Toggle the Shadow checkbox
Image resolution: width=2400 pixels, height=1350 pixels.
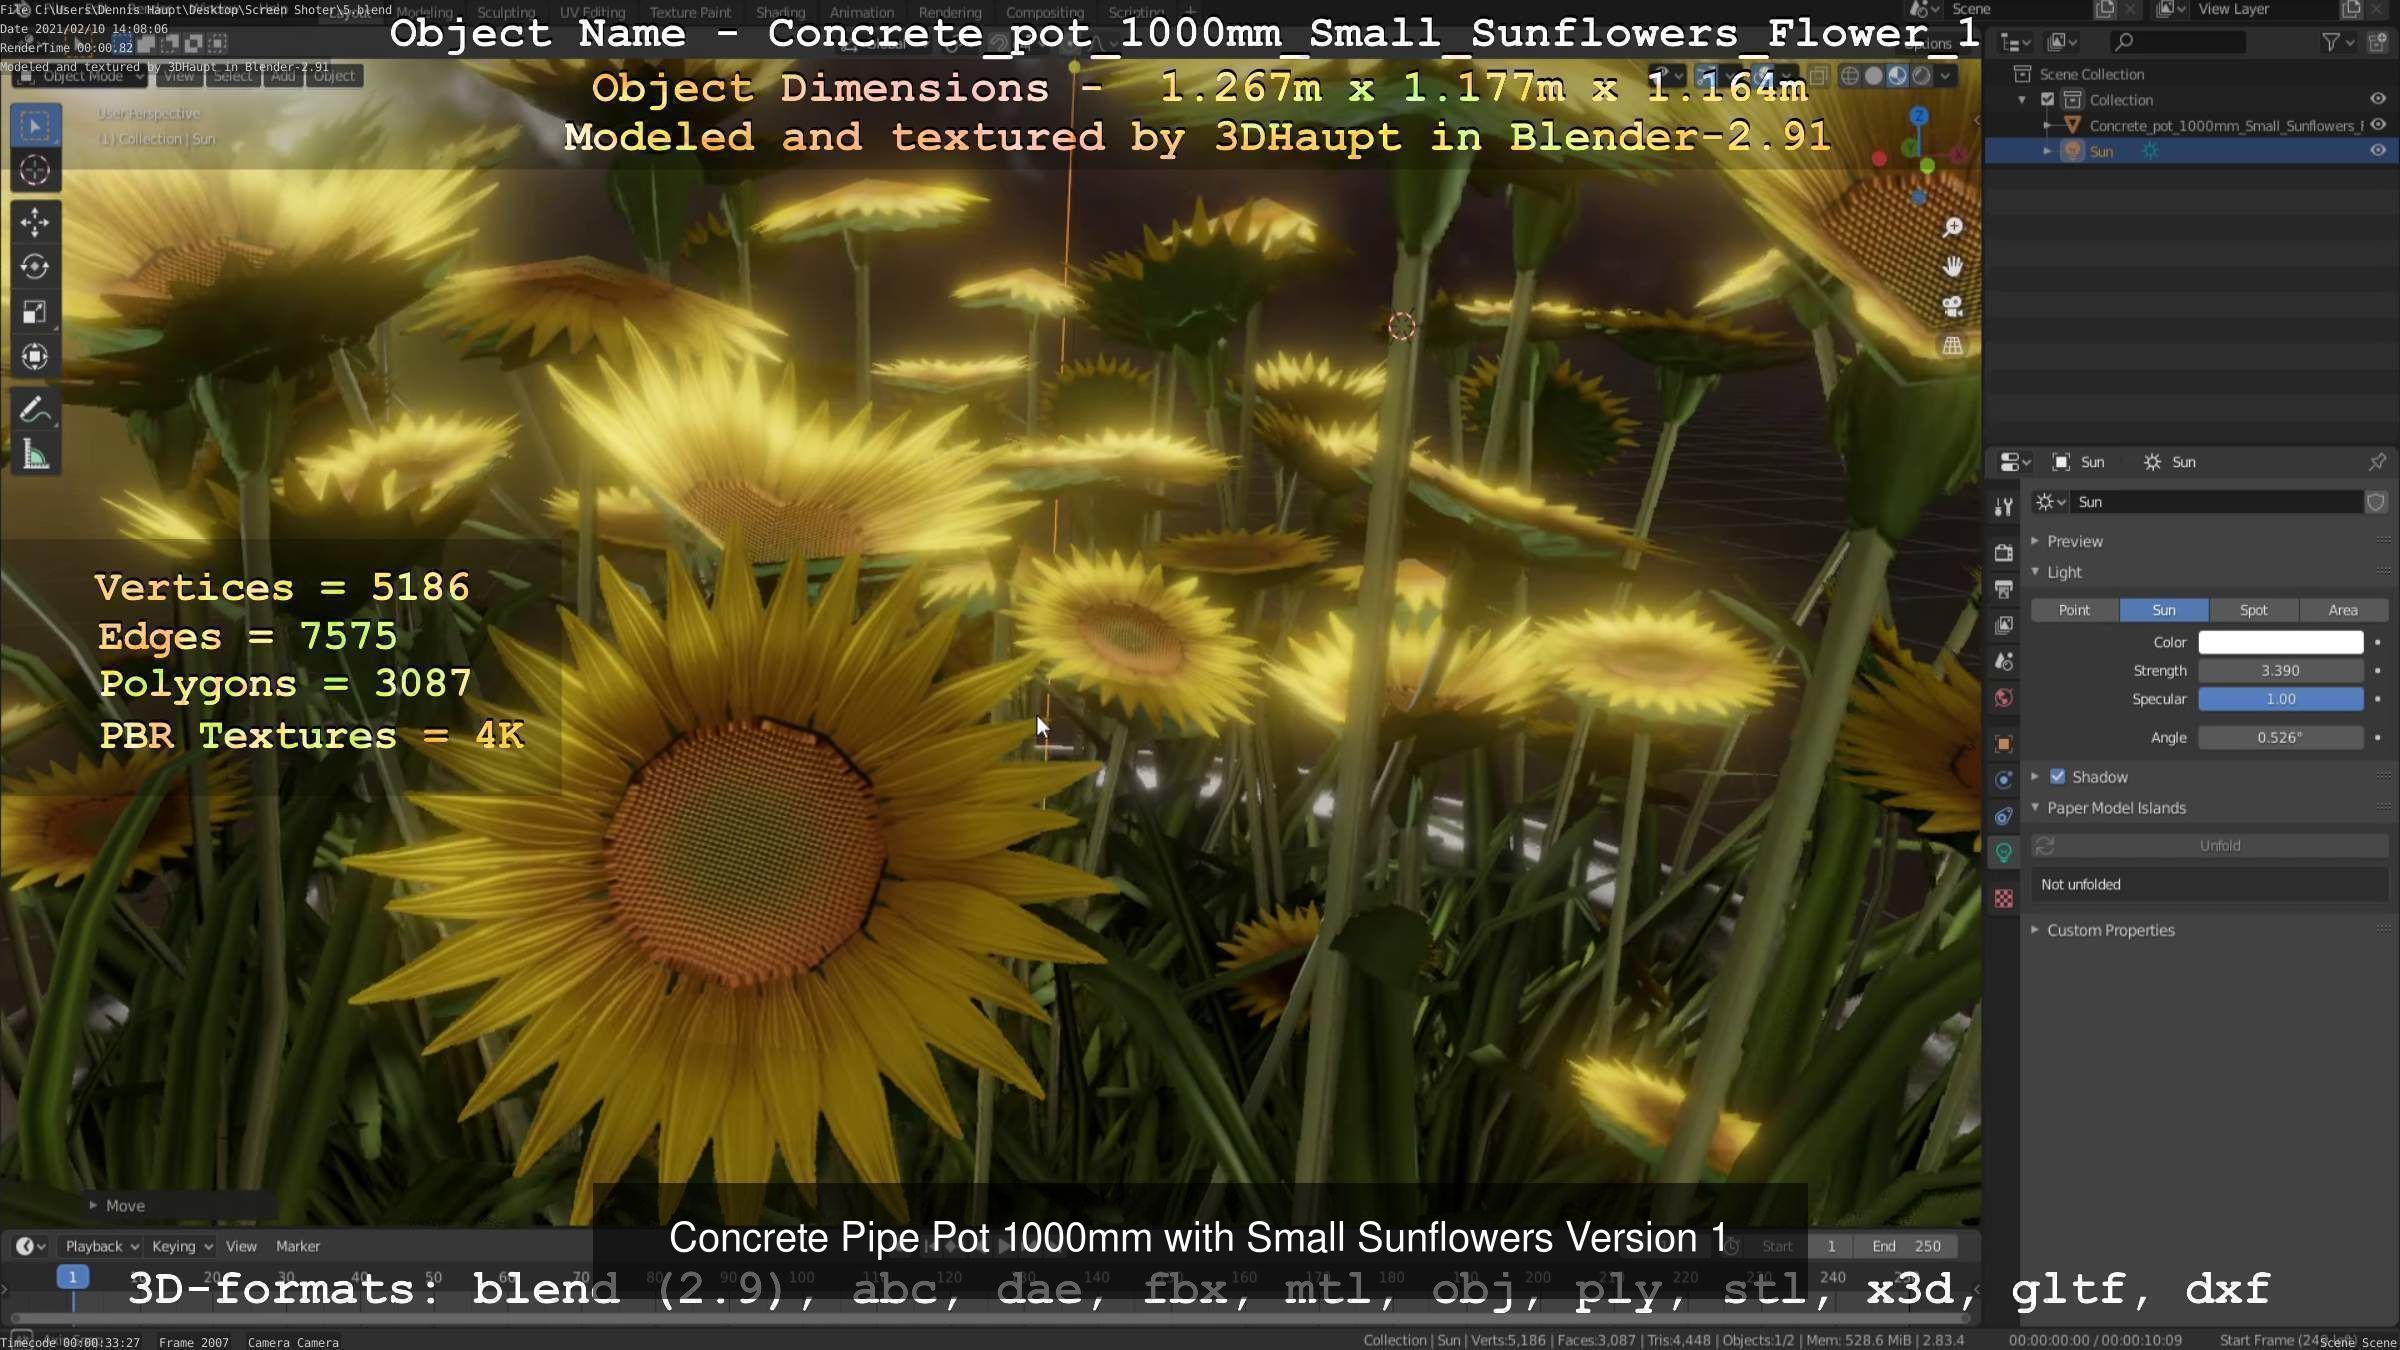tap(2058, 777)
